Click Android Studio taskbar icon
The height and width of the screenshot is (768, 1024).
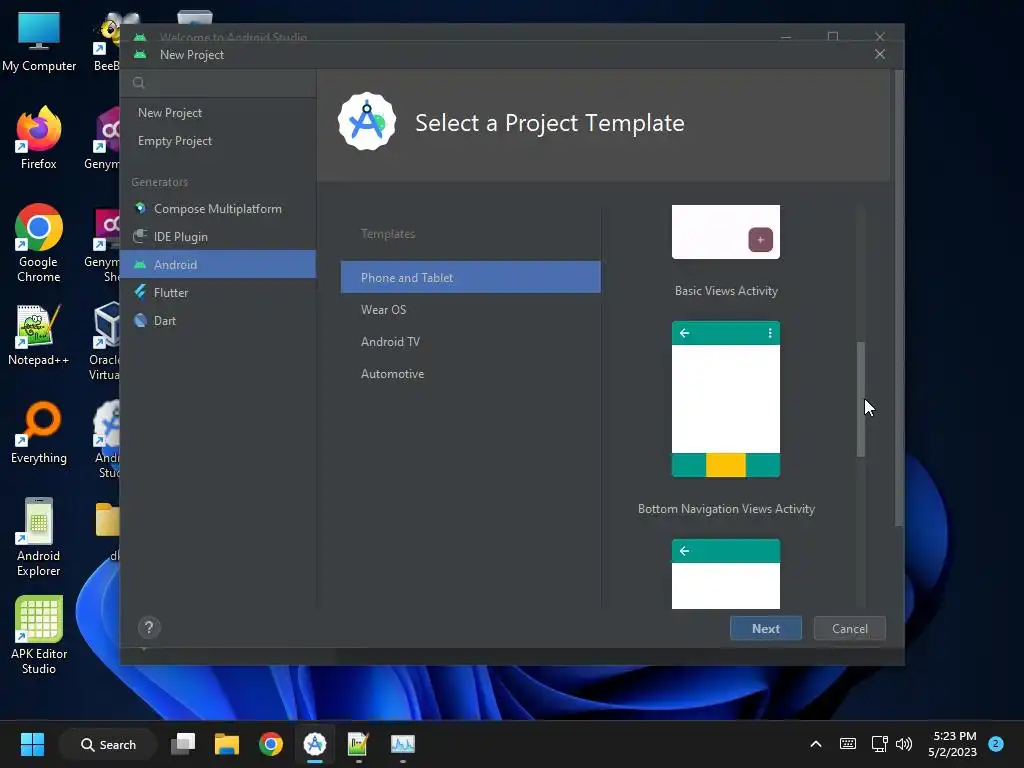pos(315,744)
